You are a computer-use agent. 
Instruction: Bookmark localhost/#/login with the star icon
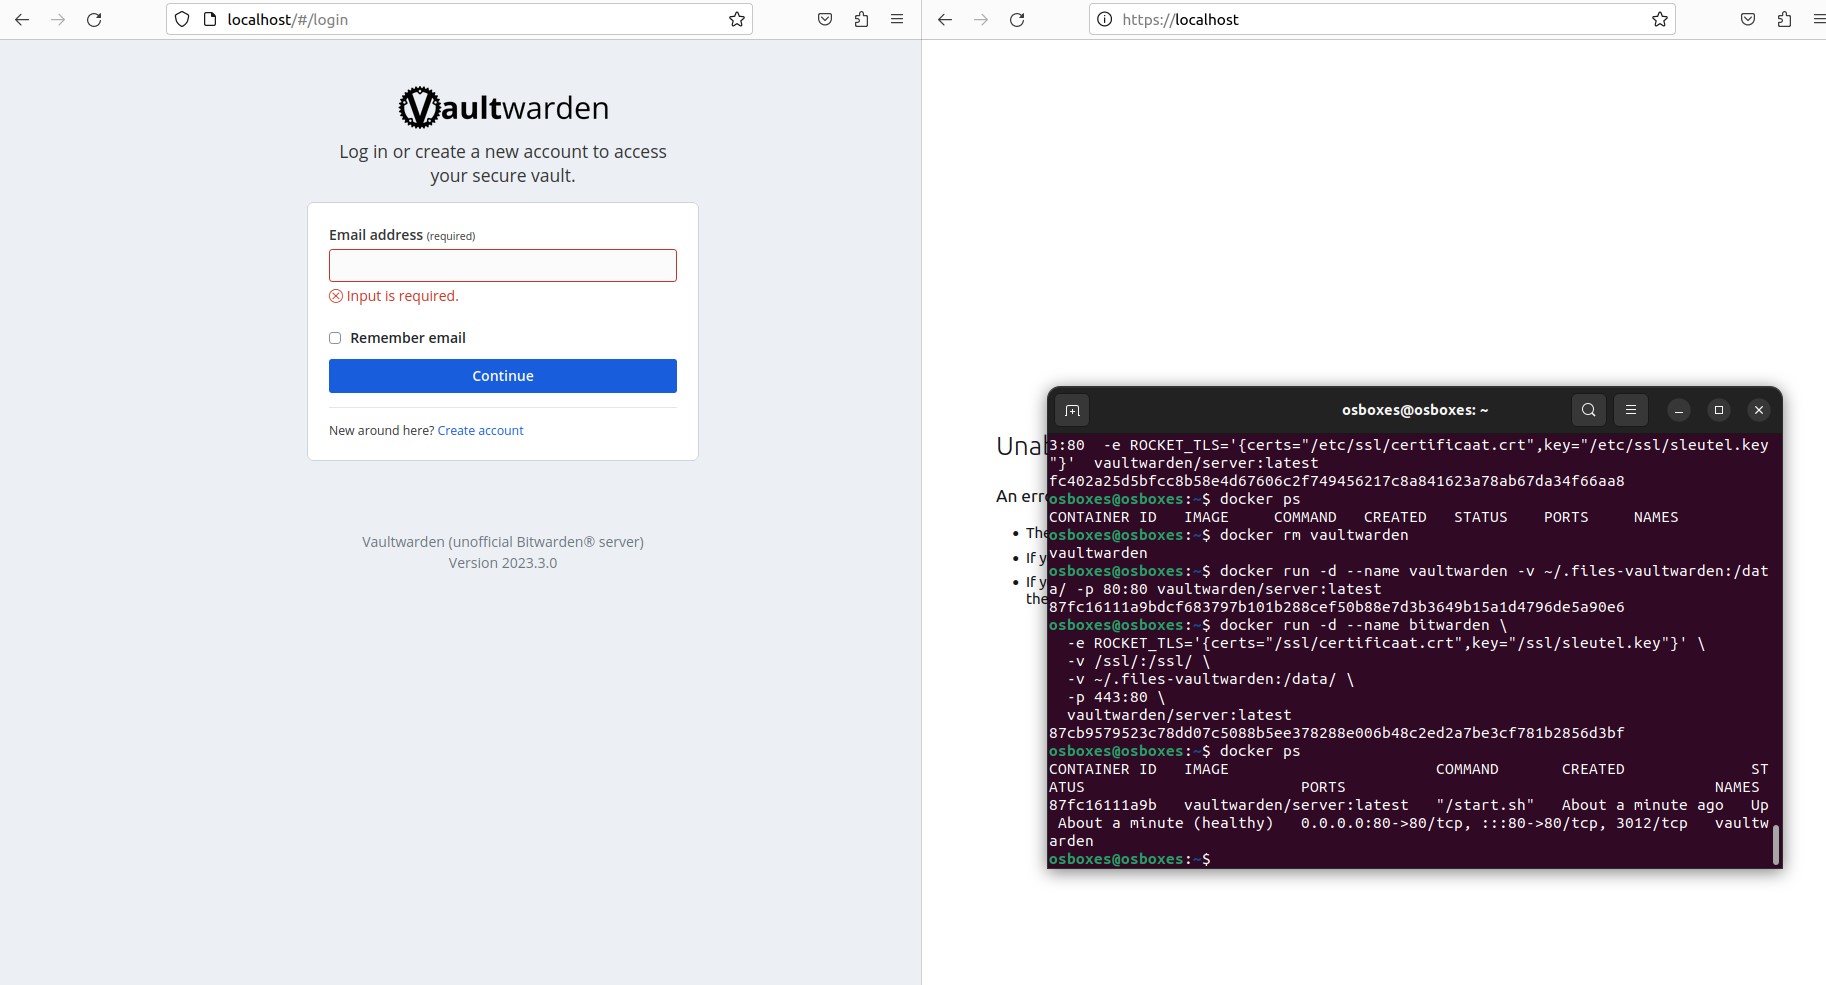click(737, 19)
